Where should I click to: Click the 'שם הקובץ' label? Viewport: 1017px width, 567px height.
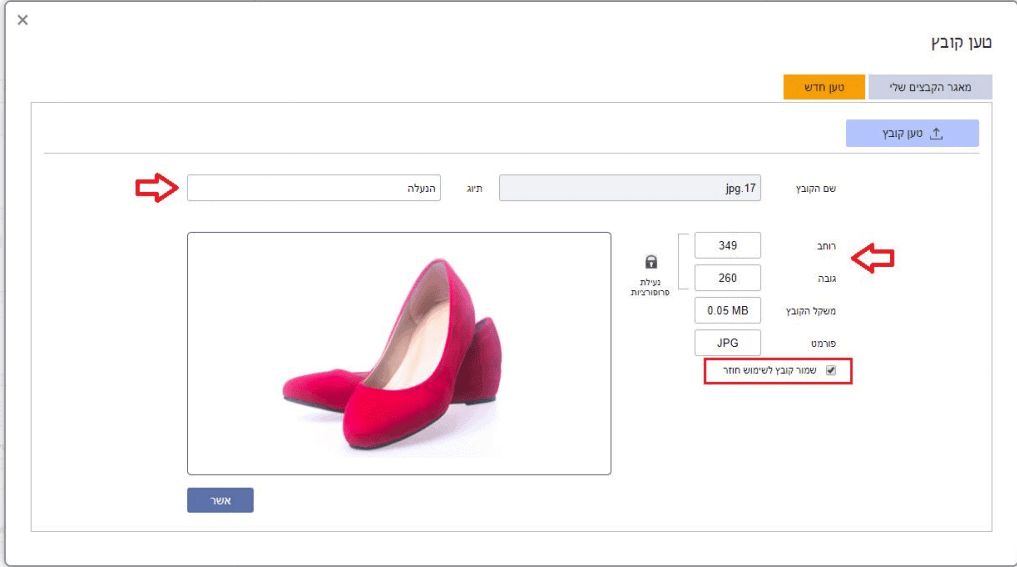point(815,189)
